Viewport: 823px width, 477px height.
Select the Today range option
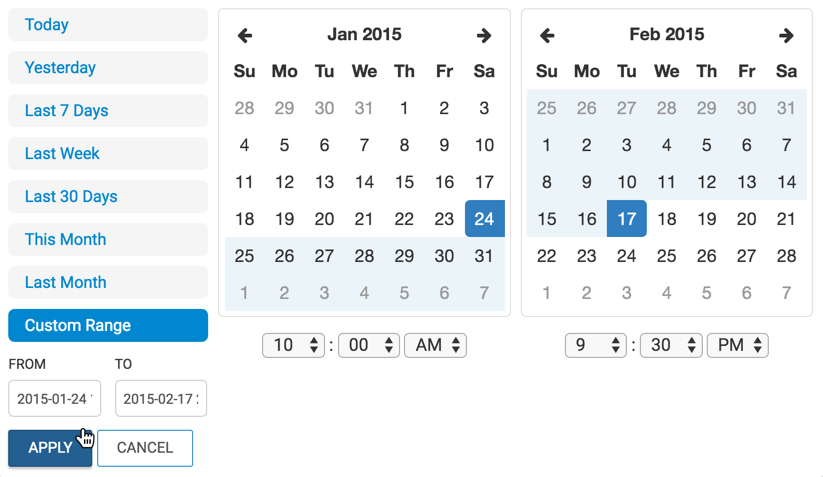[108, 25]
